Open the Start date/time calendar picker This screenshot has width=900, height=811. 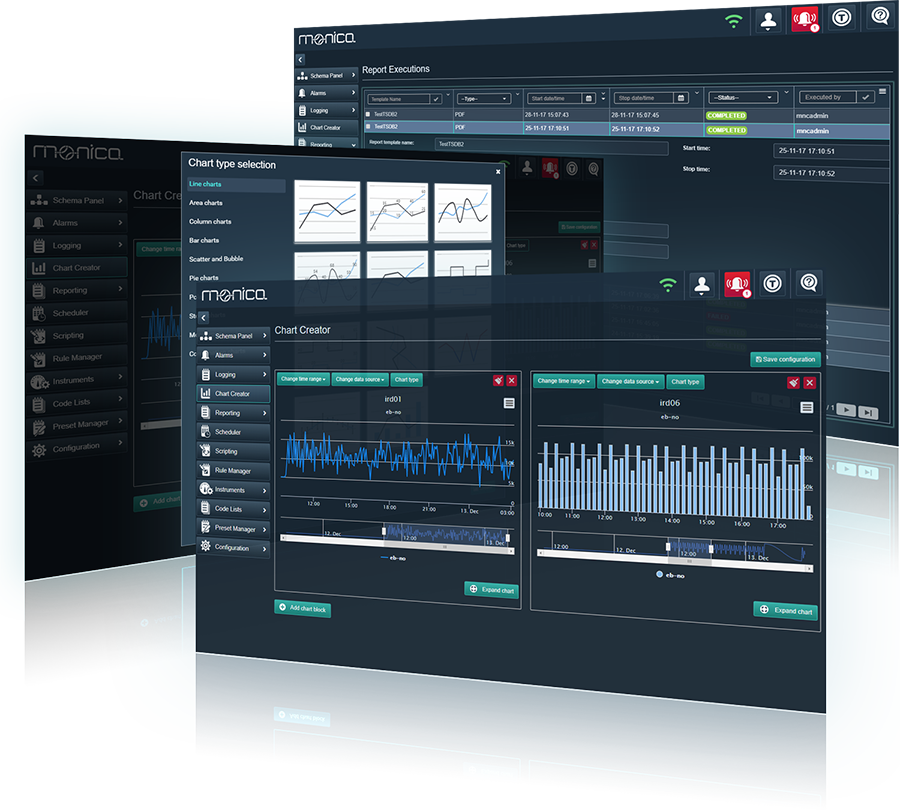(x=588, y=99)
